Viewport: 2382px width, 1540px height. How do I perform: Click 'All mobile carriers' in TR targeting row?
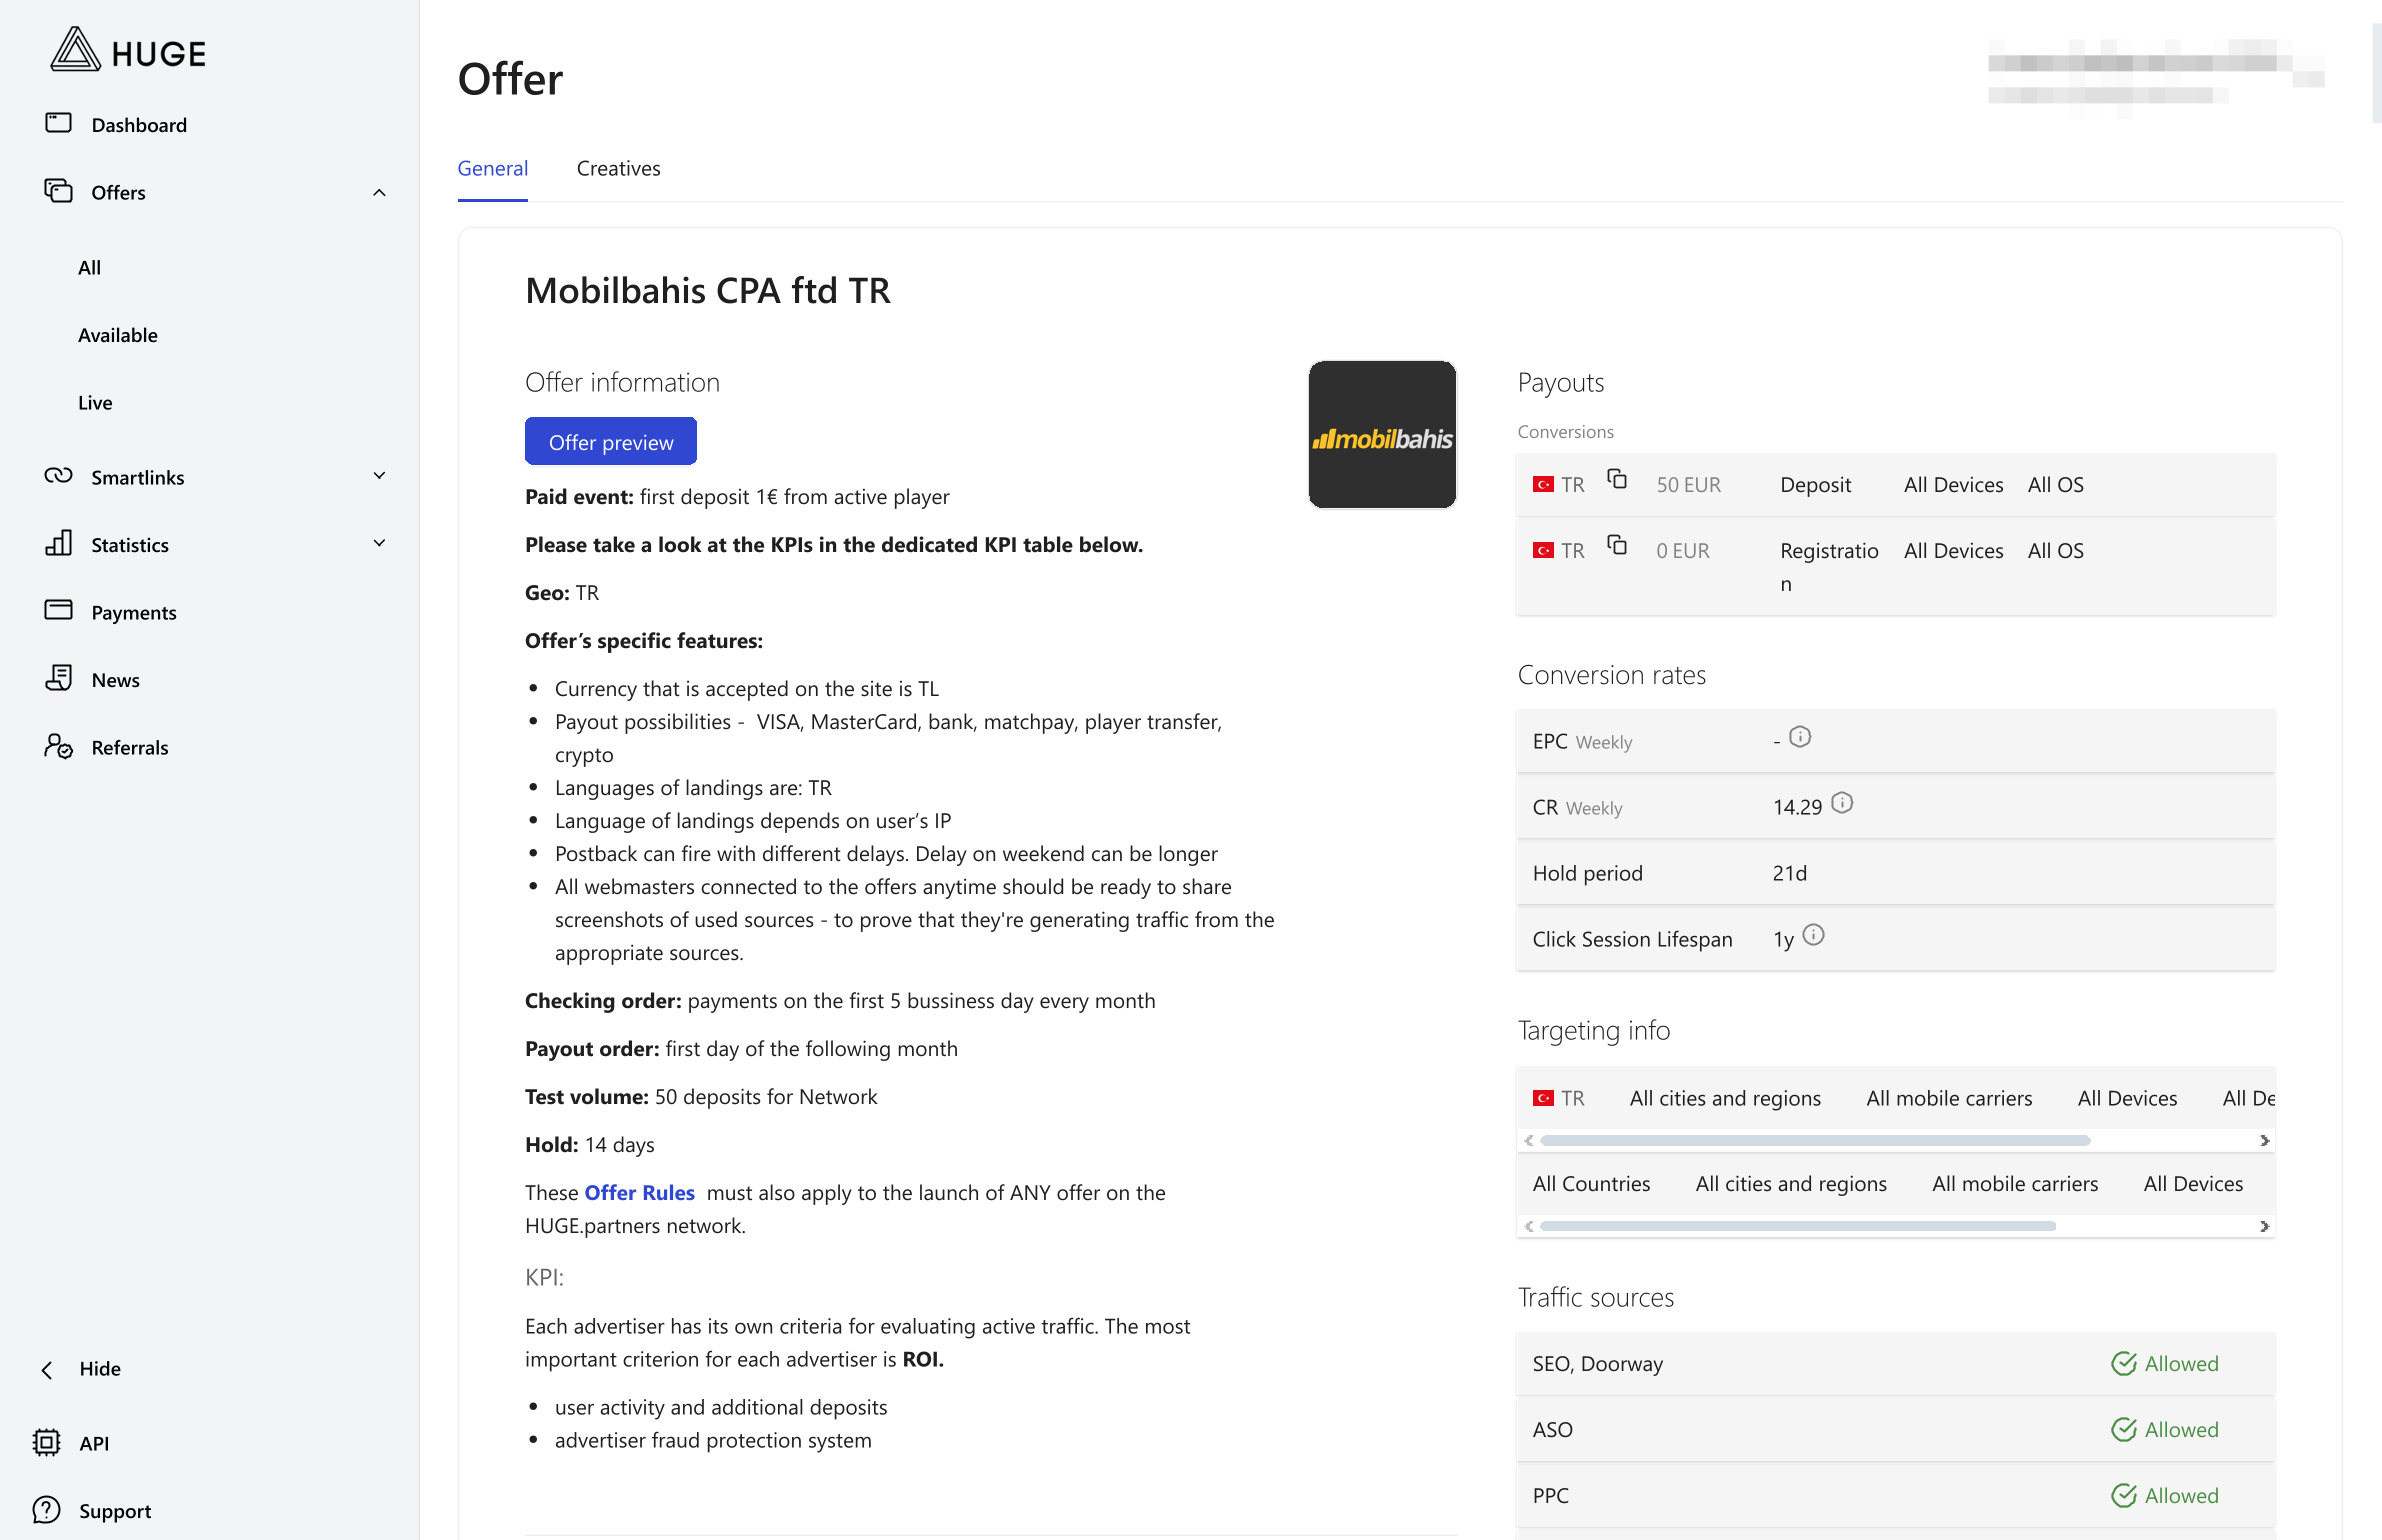point(1949,1099)
